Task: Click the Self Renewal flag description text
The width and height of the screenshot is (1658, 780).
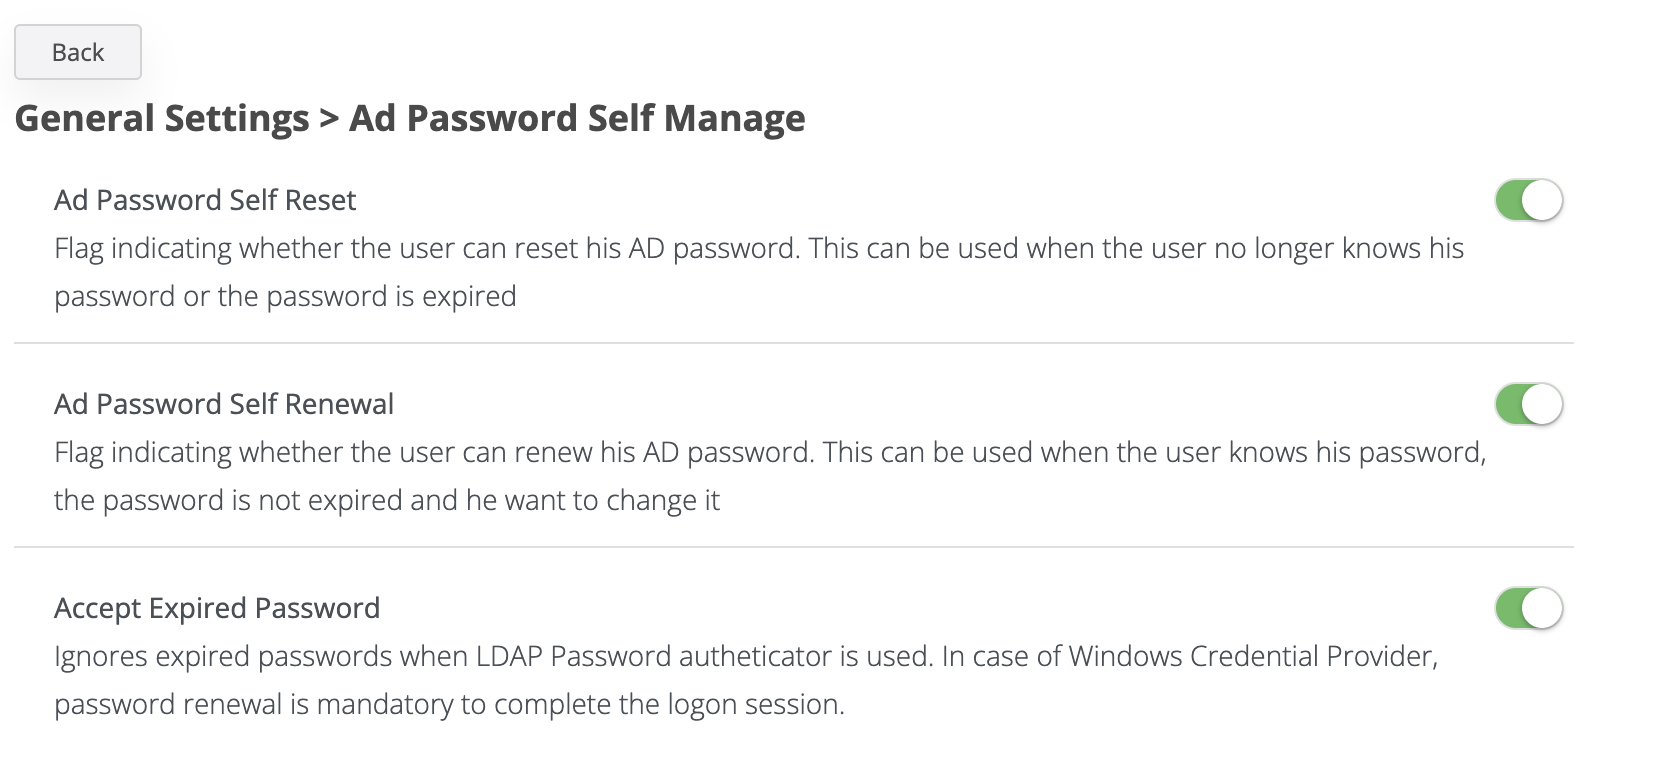Action: (770, 452)
